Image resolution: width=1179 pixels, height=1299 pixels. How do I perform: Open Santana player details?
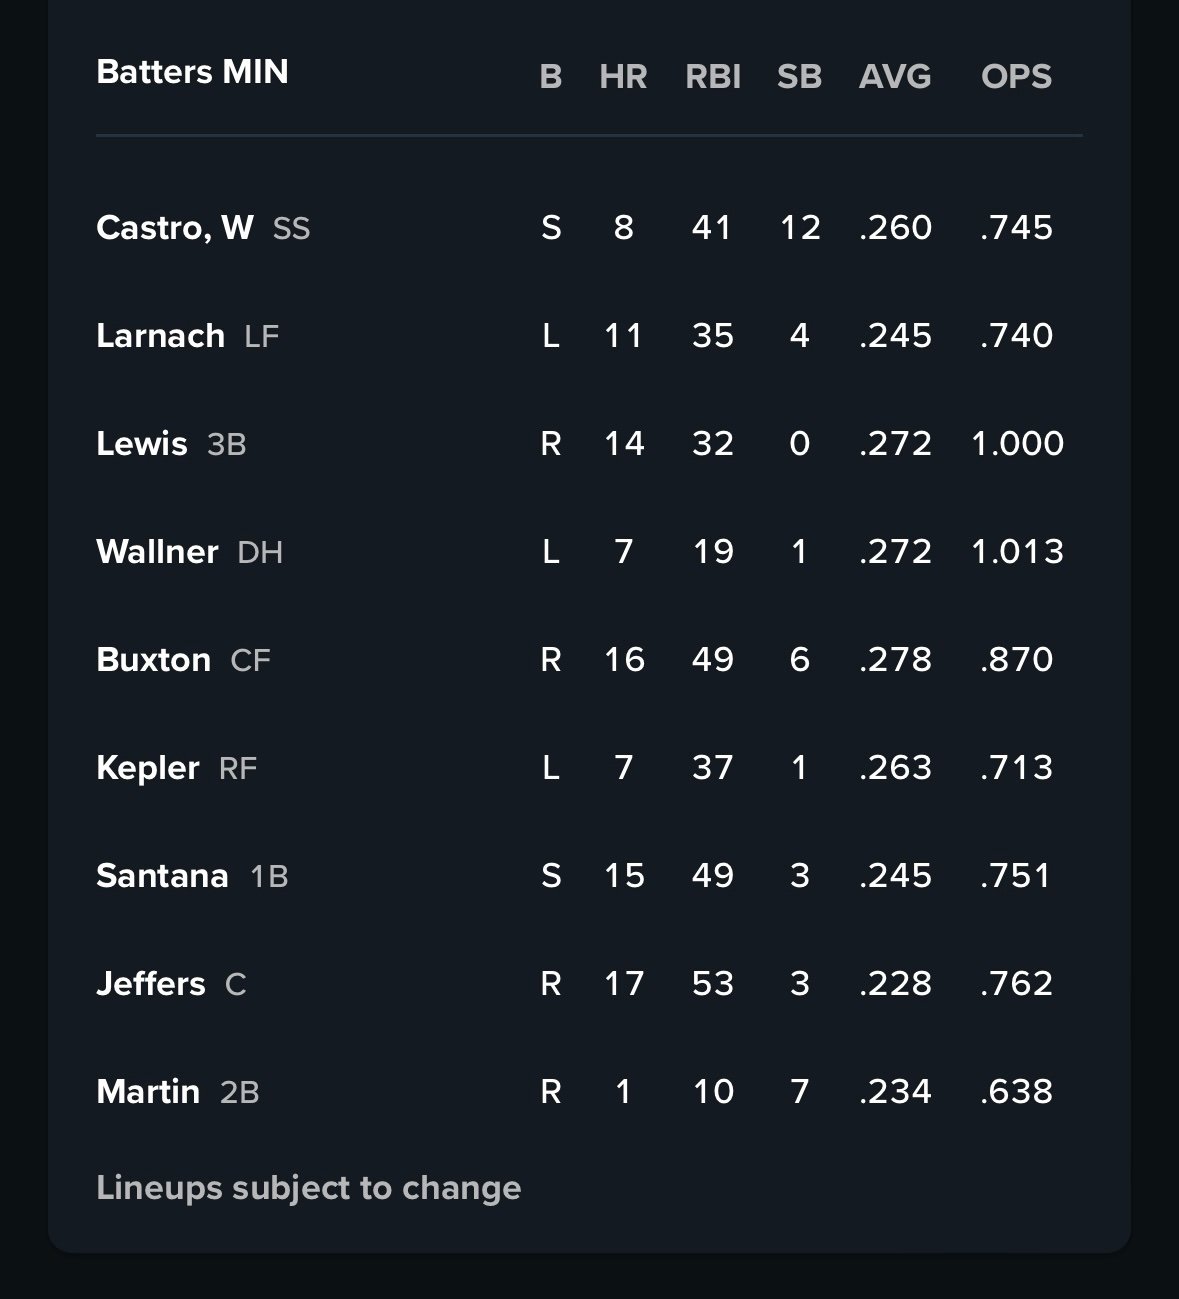162,876
